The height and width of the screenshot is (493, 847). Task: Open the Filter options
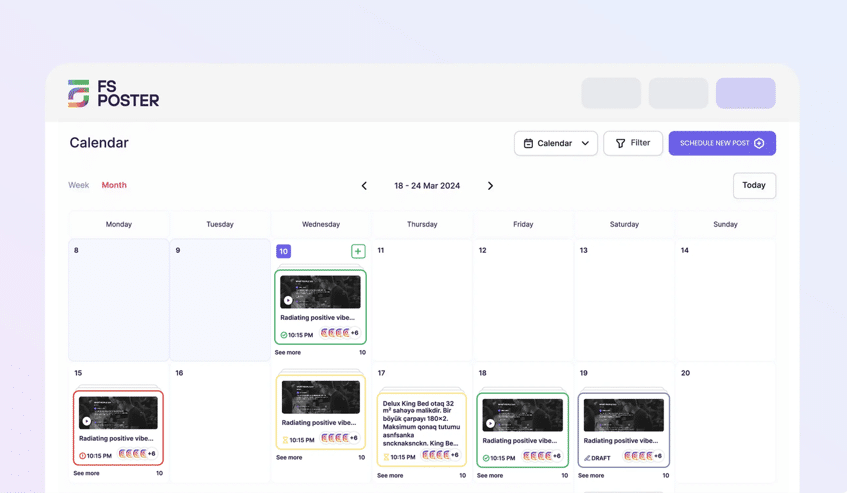633,143
